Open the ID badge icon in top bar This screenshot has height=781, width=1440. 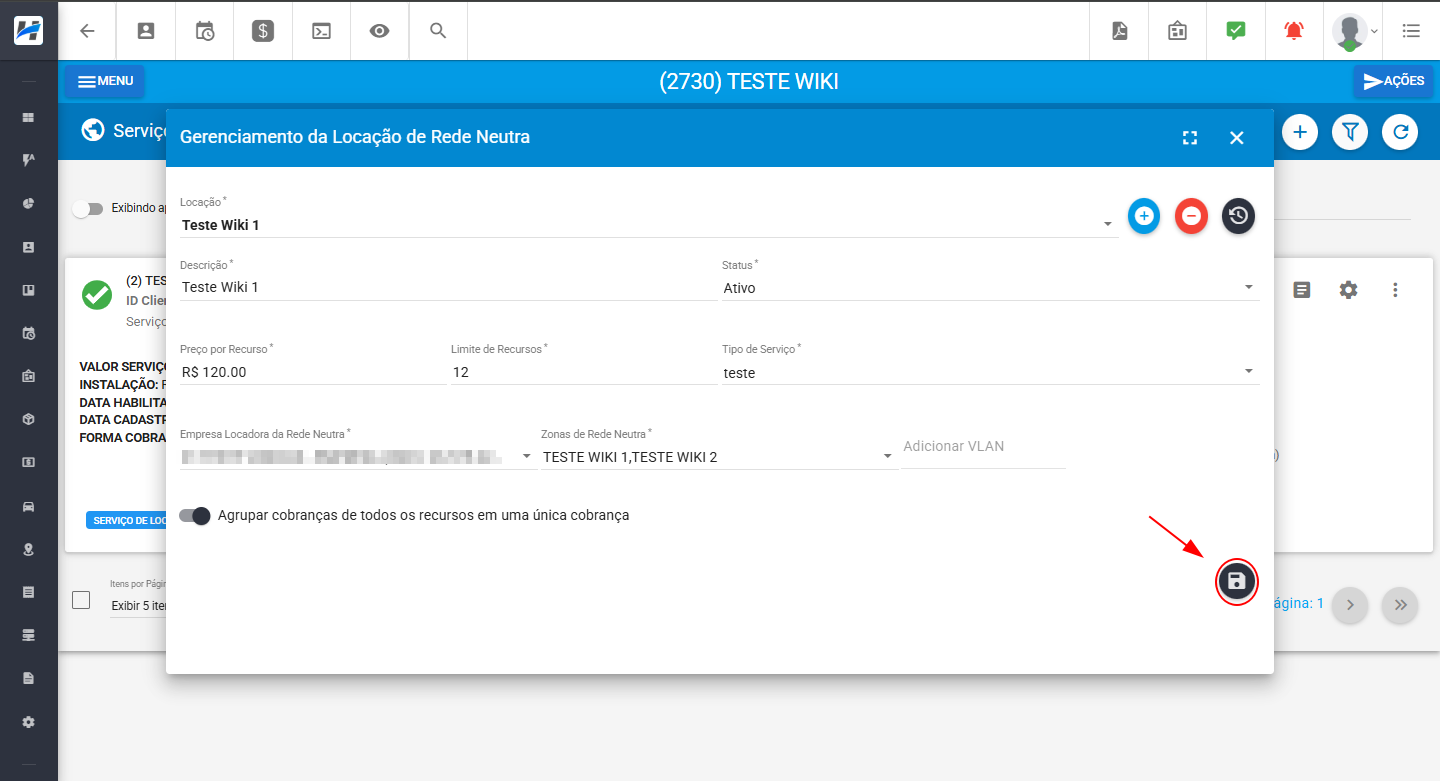1177,31
